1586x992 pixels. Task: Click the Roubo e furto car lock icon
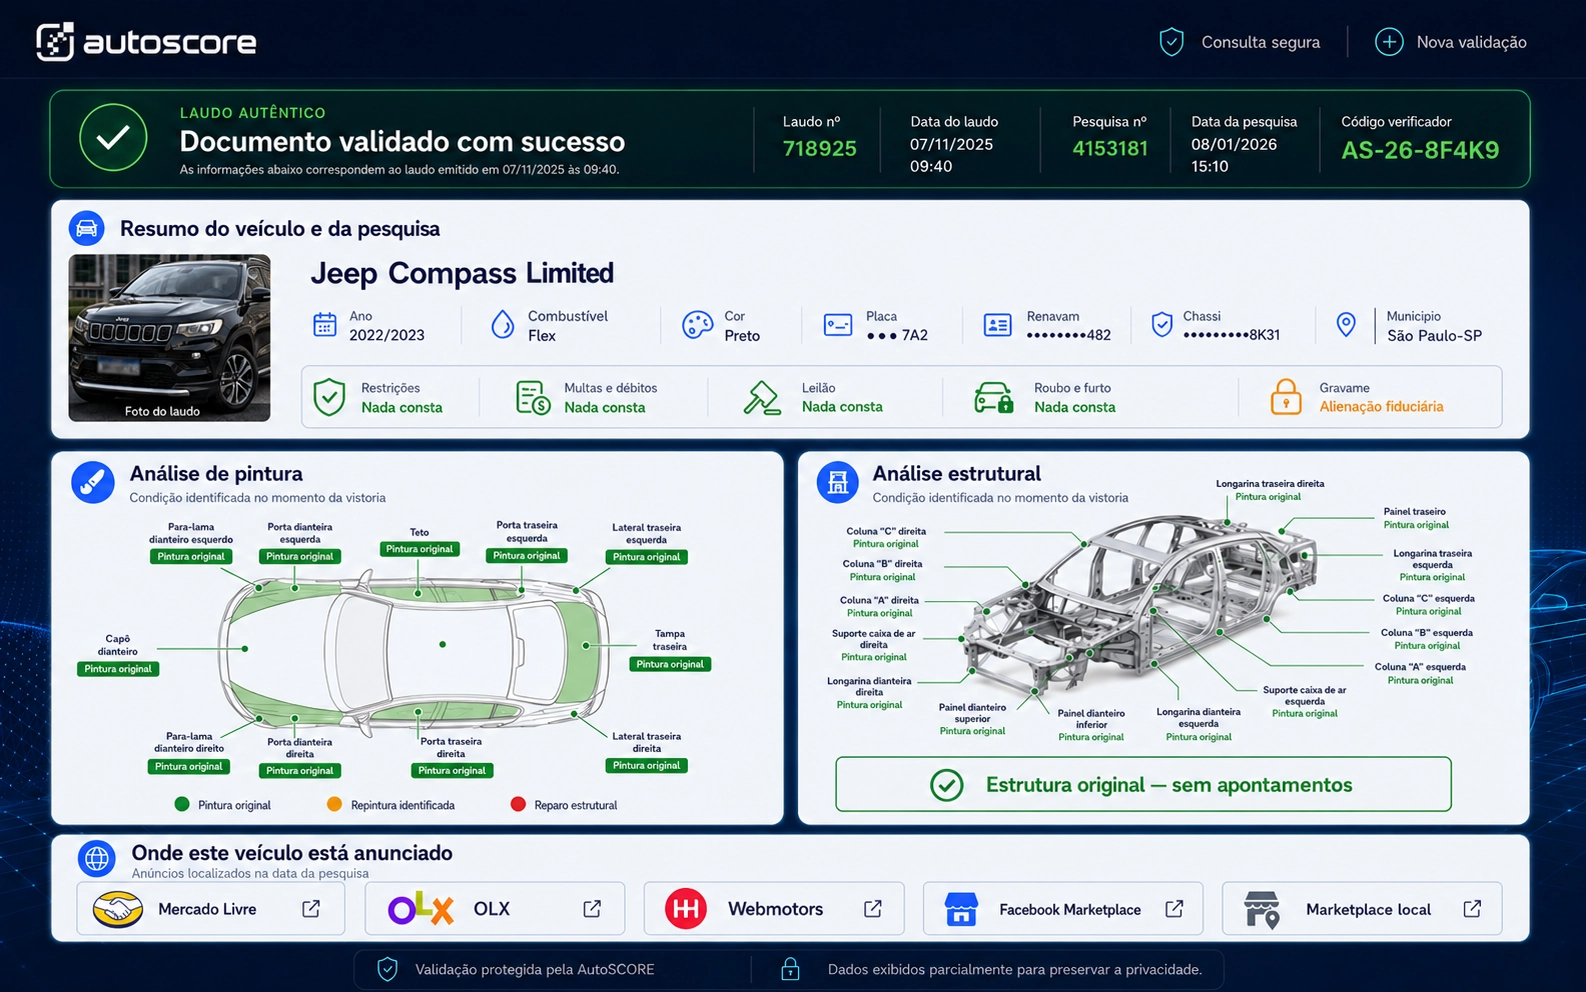click(x=994, y=397)
